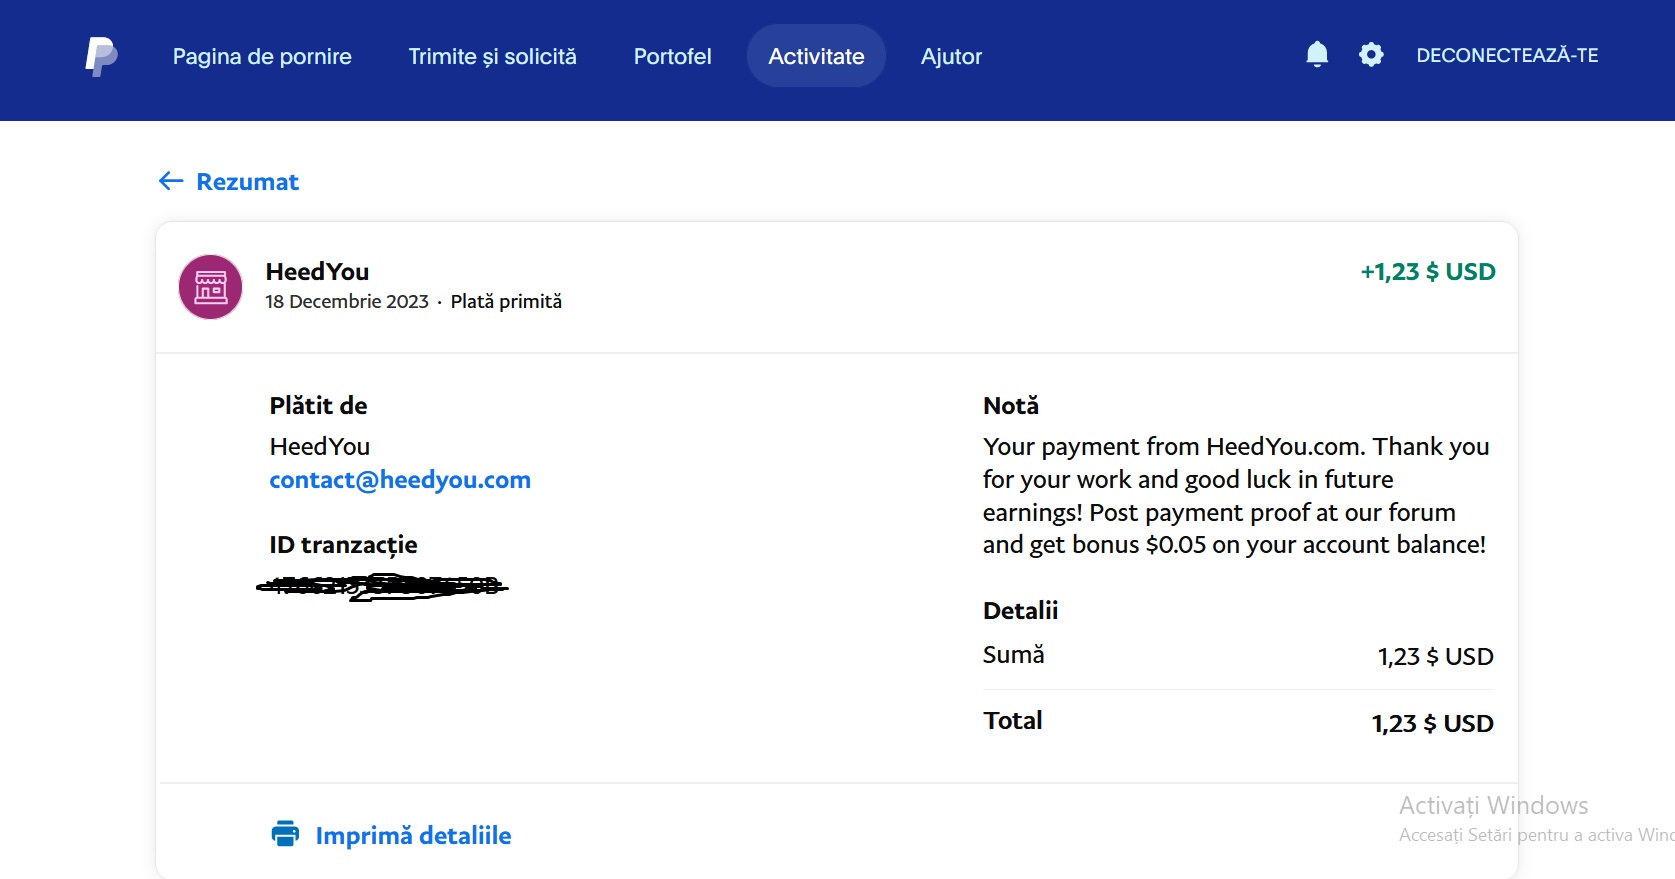Open the Ajutor menu item
The width and height of the screenshot is (1675, 879).
[951, 56]
